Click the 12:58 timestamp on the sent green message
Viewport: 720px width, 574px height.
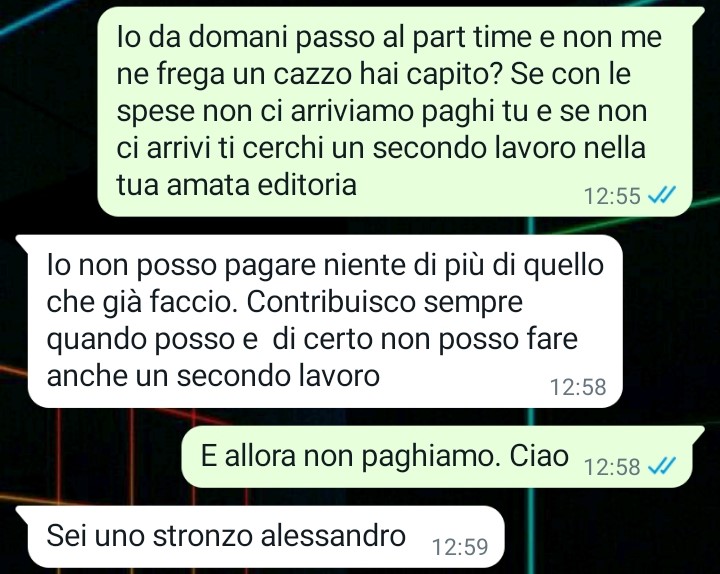pyautogui.click(x=612, y=467)
